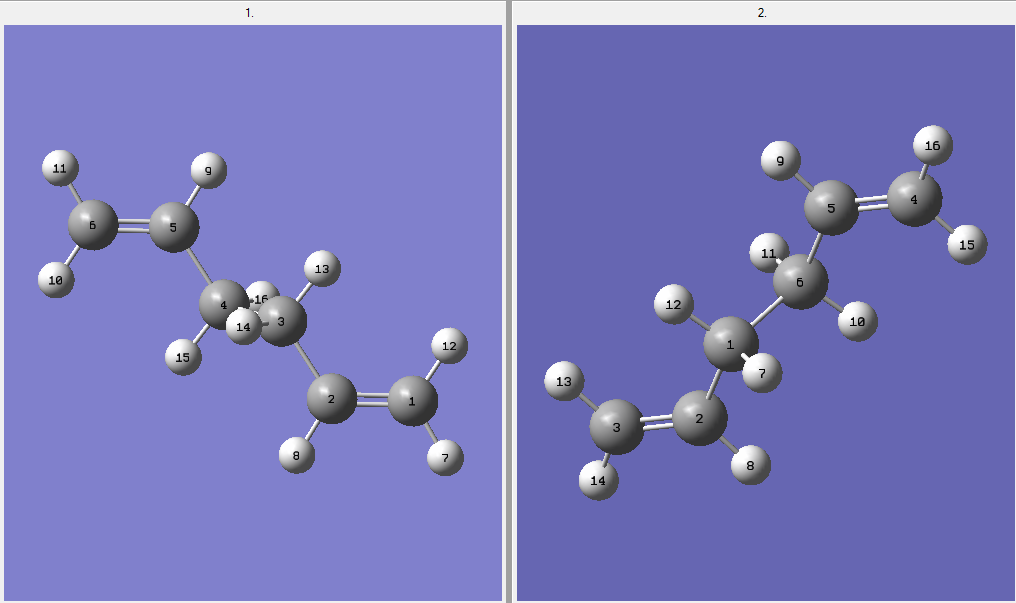Click hydrogen atom 8 in panel 1

point(297,455)
